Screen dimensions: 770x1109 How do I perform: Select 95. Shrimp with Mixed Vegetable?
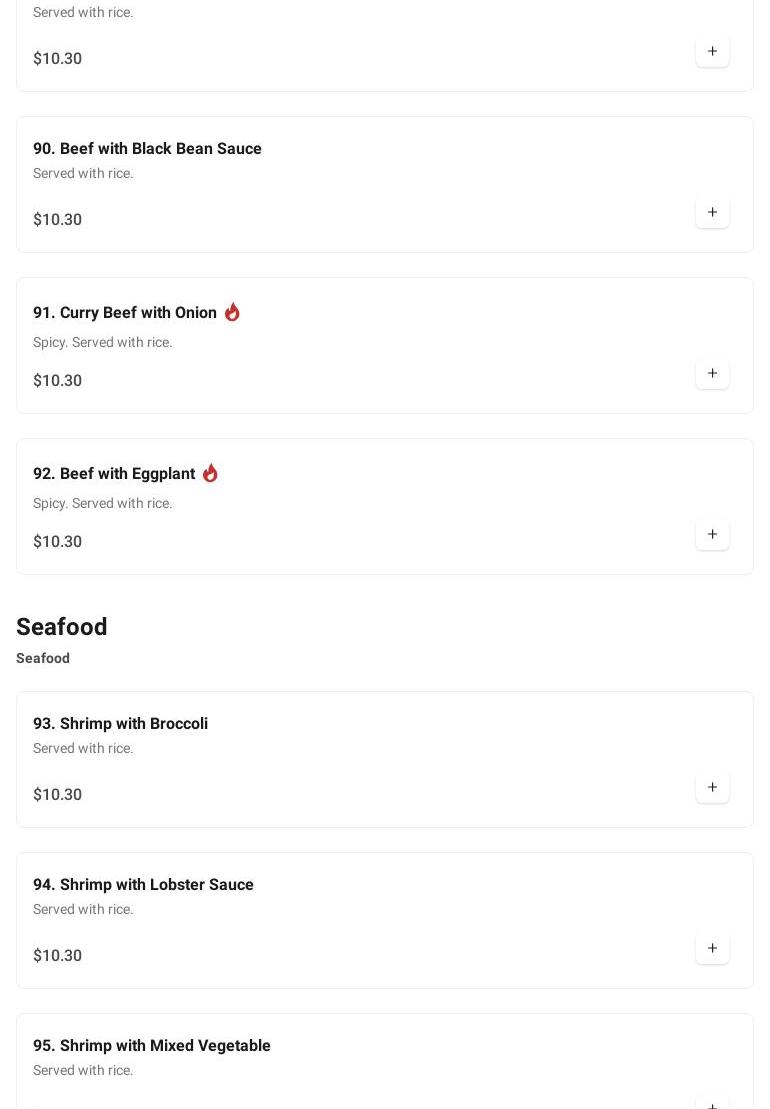click(x=152, y=1046)
